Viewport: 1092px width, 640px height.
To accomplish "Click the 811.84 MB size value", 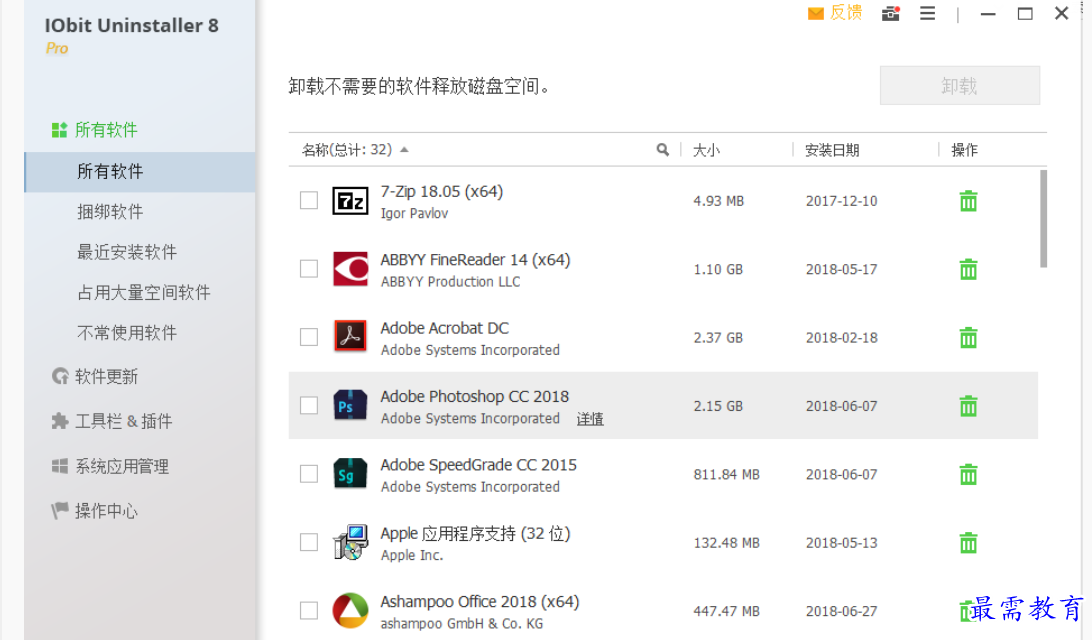I will [x=726, y=474].
